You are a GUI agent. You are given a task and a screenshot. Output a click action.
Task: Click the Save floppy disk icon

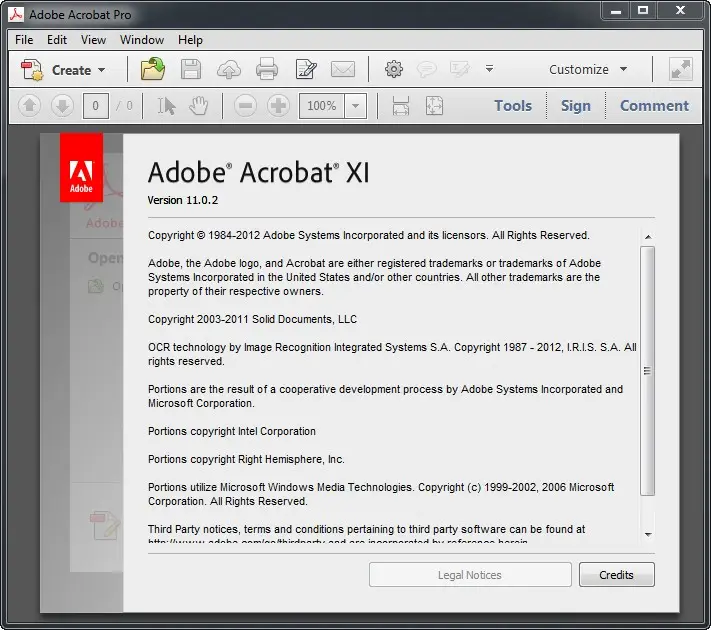191,69
